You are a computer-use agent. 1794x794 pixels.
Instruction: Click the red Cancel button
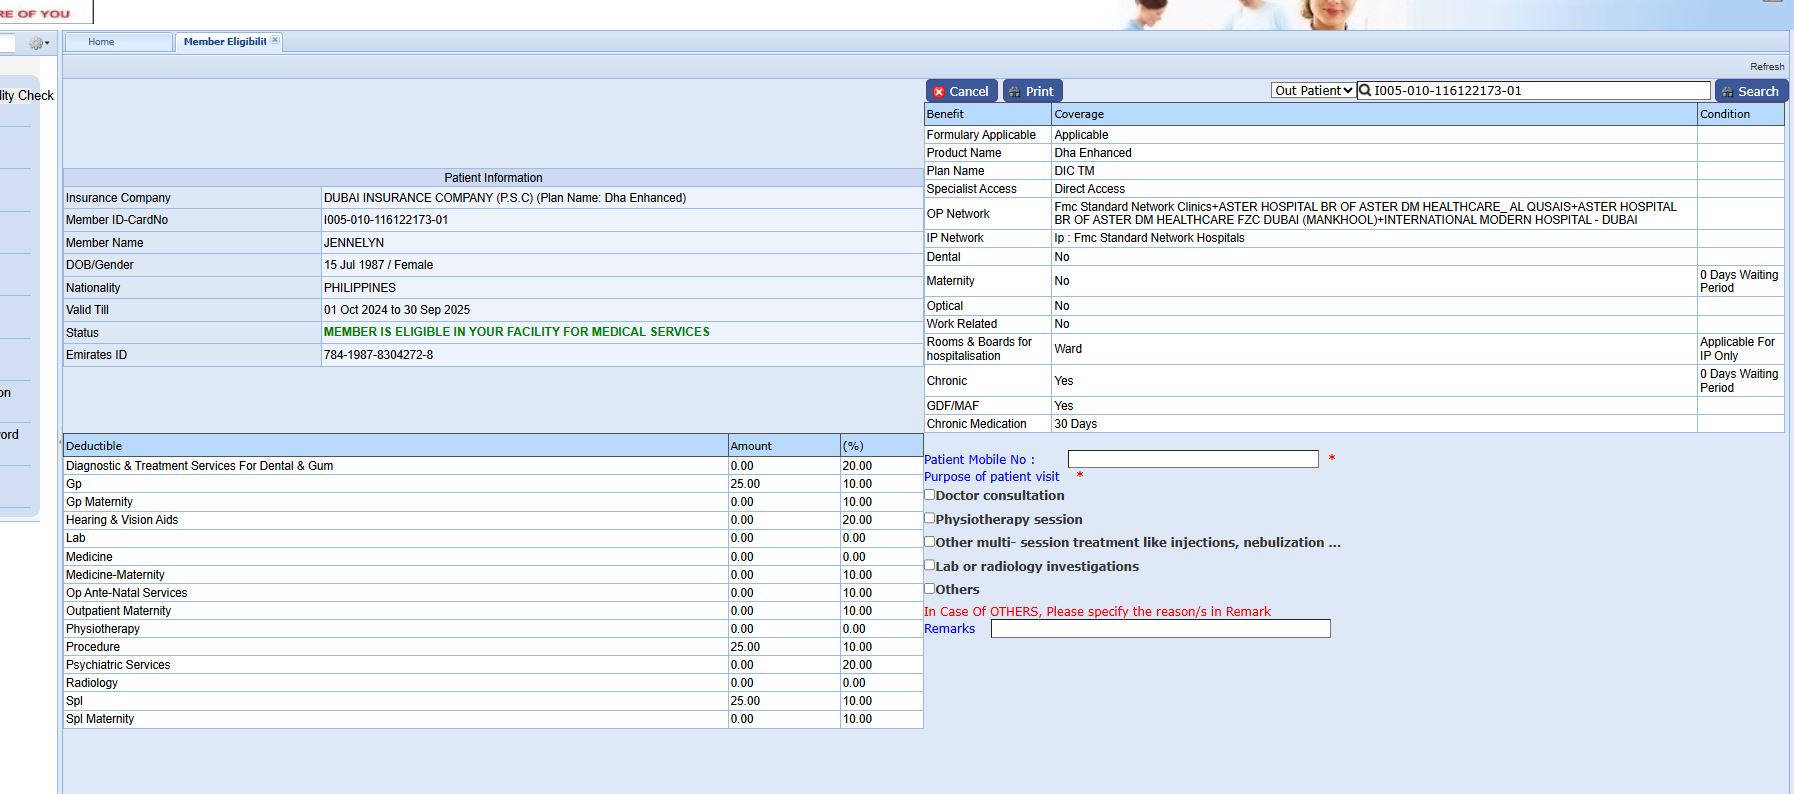(961, 91)
